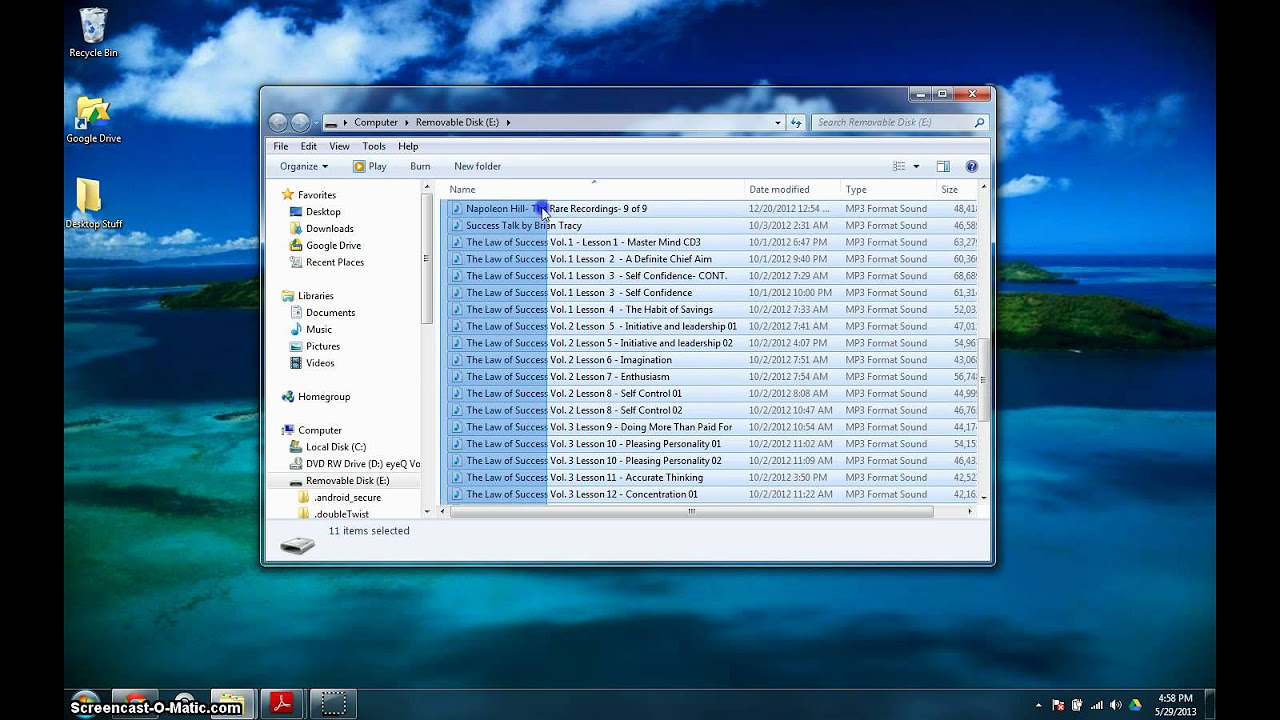The height and width of the screenshot is (720, 1280).
Task: Sort by the Name column header
Action: [594, 189]
